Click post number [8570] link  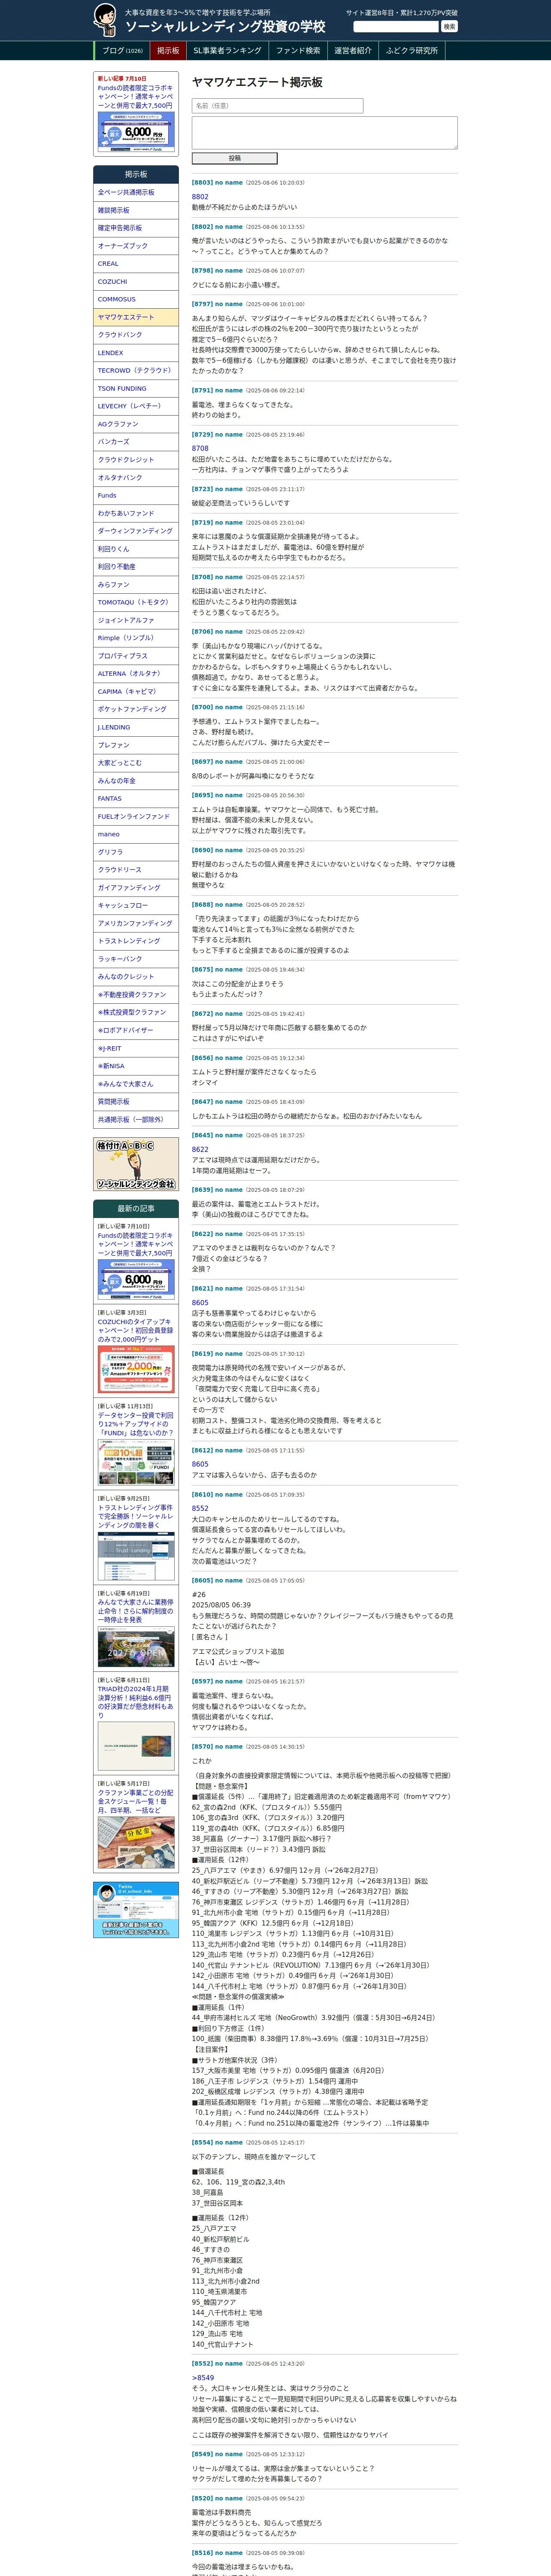click(x=202, y=1747)
